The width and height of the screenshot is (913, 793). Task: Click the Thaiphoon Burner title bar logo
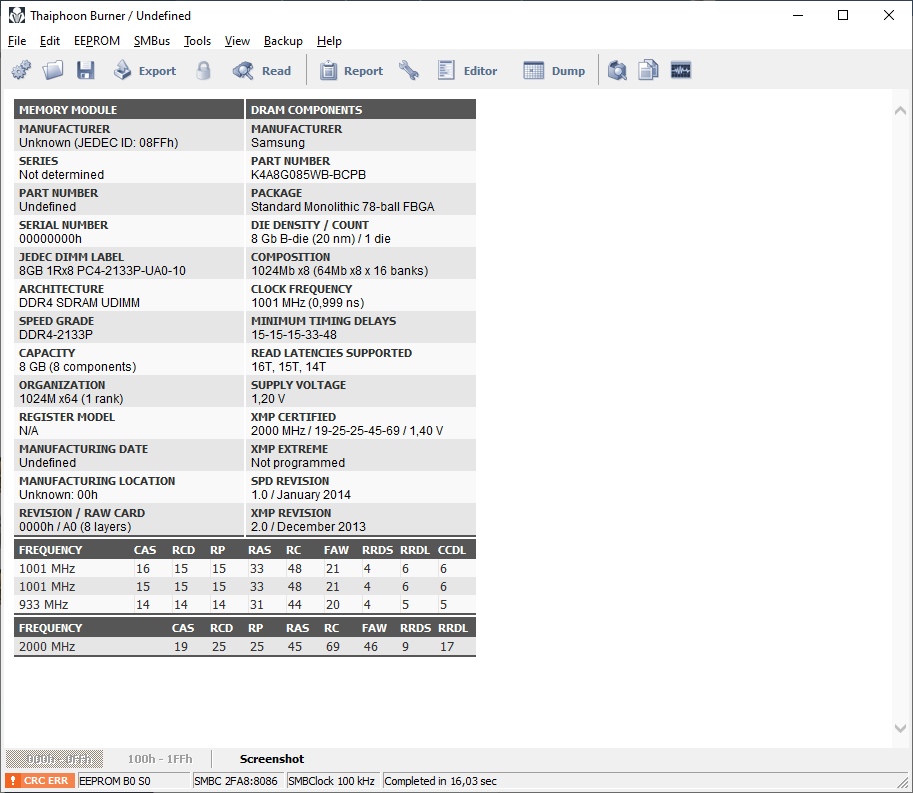point(17,16)
